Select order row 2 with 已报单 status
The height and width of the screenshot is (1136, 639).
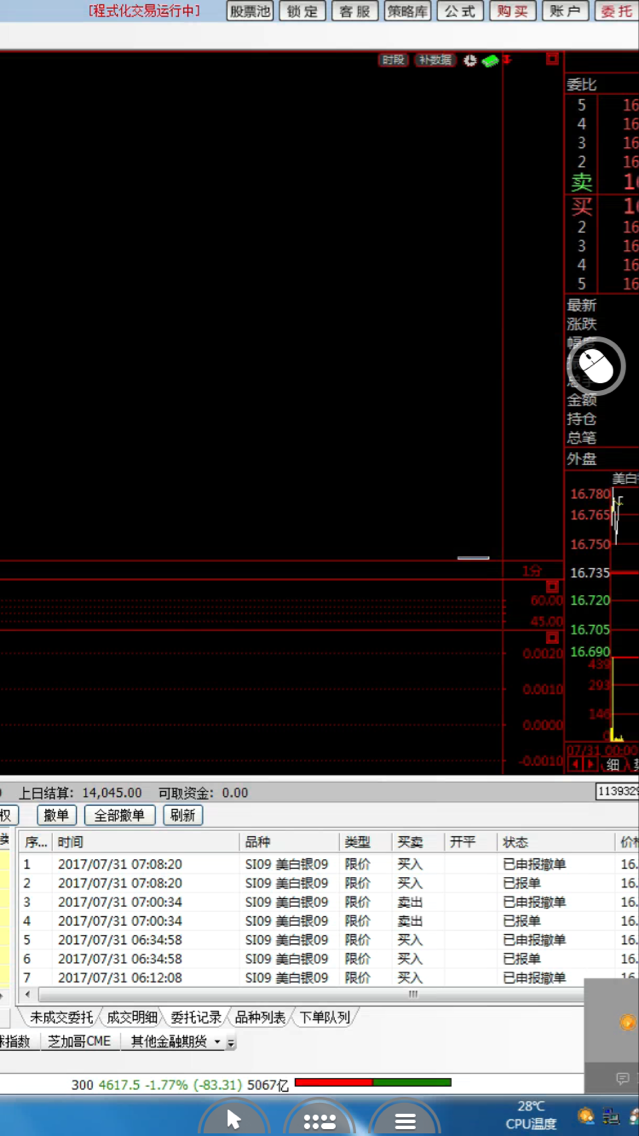(328, 883)
